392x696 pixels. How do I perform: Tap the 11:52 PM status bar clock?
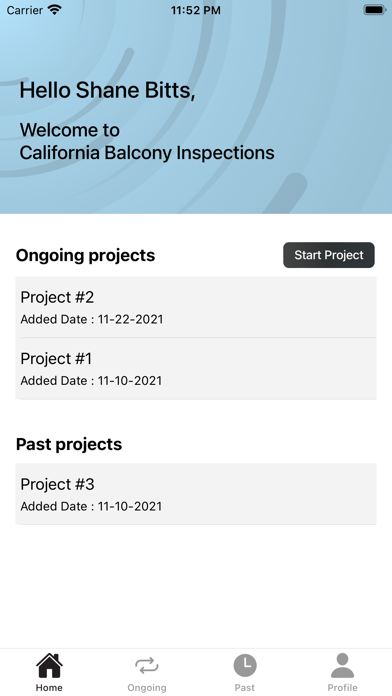[x=196, y=10]
